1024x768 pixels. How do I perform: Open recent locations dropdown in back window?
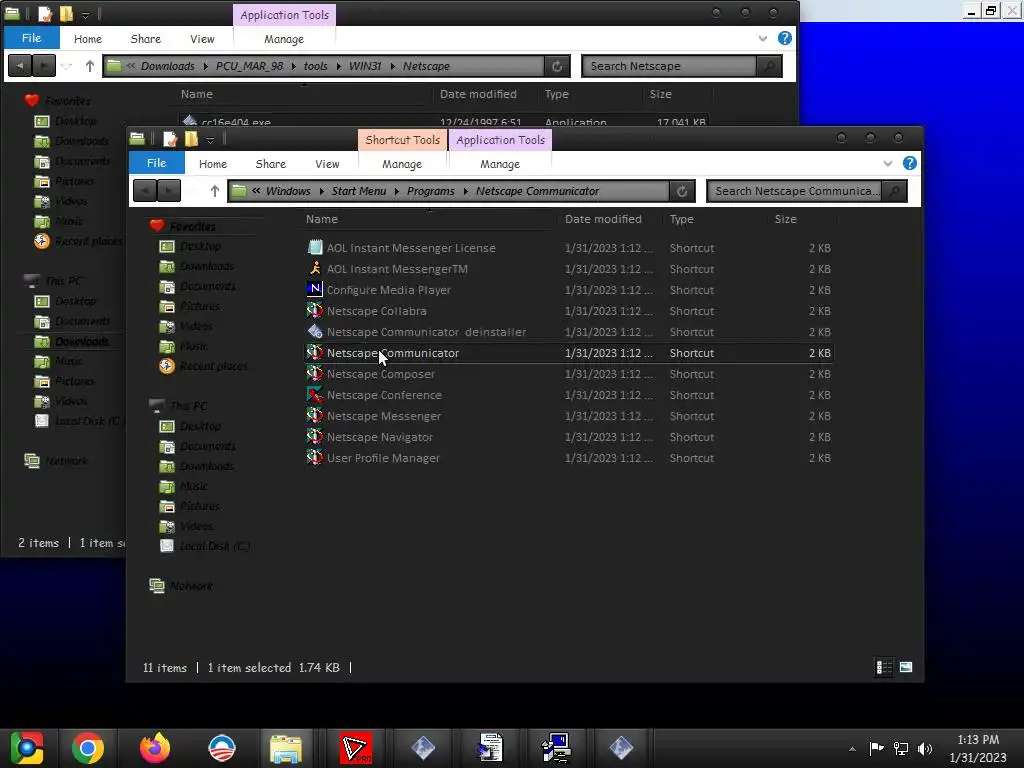tap(66, 66)
